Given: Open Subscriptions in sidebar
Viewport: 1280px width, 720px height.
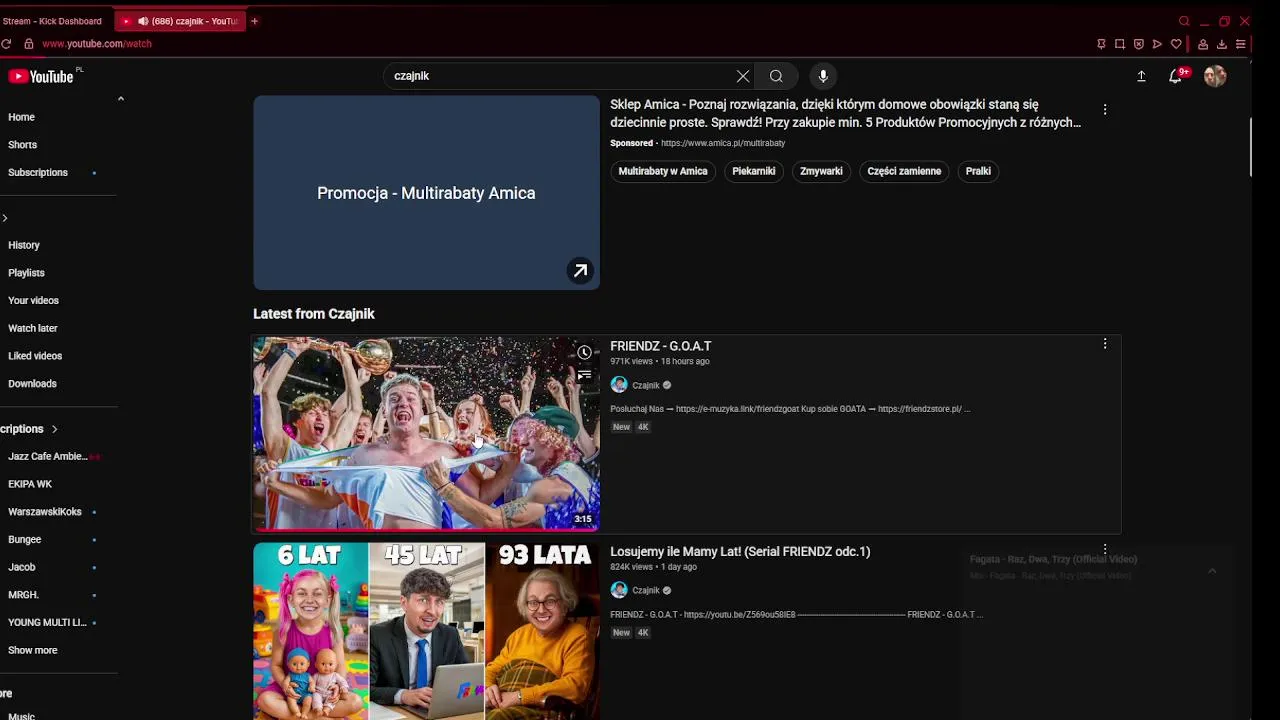Looking at the screenshot, I should (38, 173).
